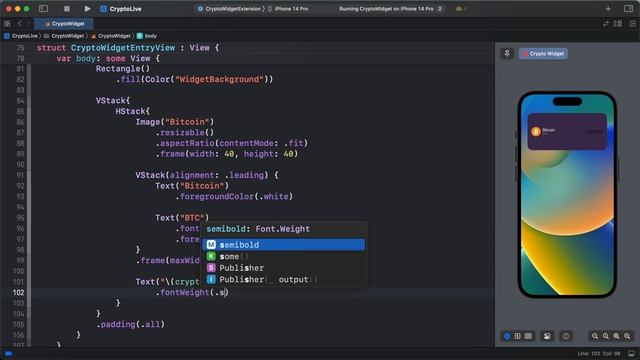The image size is (640, 360).
Task: Open body symbol in jump bar
Action: pyautogui.click(x=147, y=36)
